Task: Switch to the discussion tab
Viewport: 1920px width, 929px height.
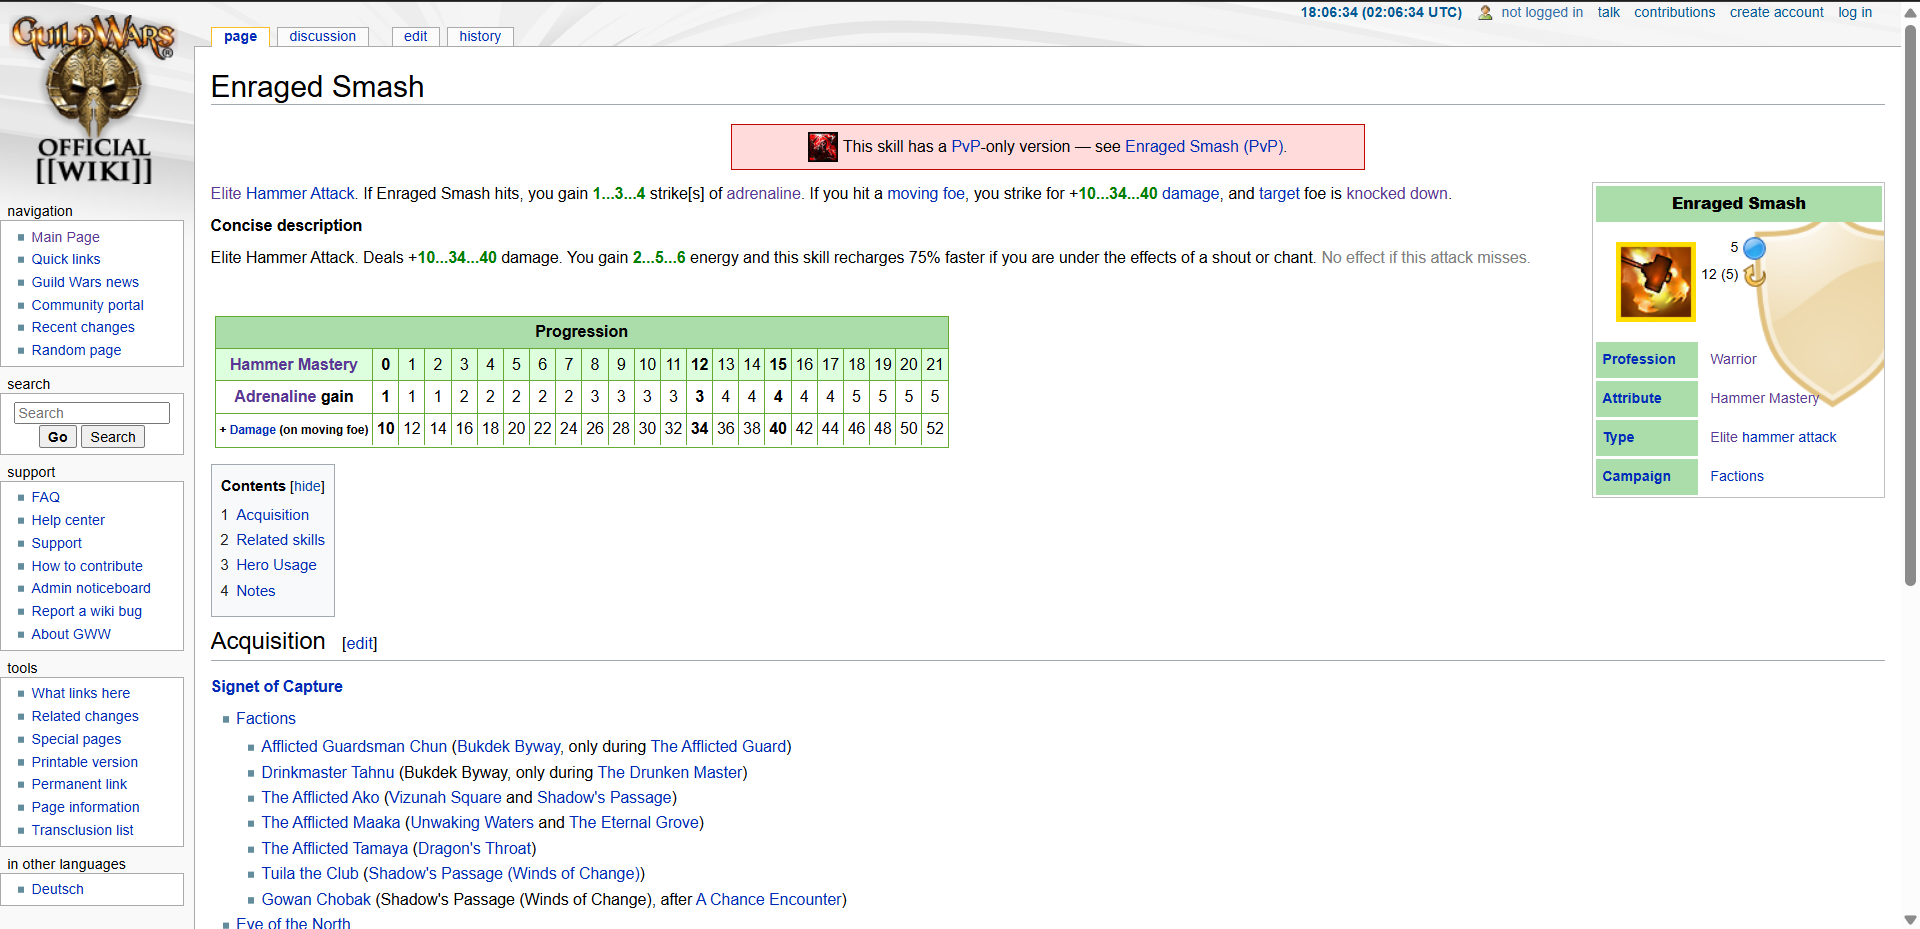Action: 322,36
